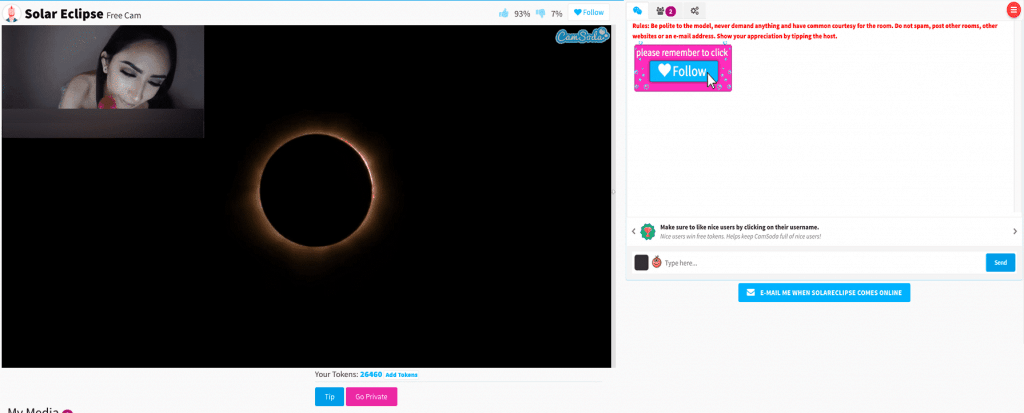
Task: Focus the 'Type here...' chat input
Action: pos(823,263)
